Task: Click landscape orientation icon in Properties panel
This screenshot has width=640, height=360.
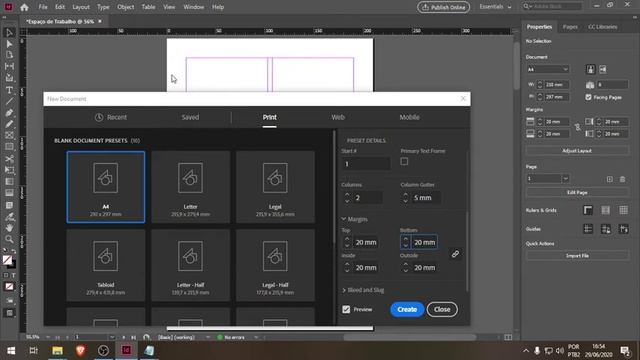Action: (603, 69)
